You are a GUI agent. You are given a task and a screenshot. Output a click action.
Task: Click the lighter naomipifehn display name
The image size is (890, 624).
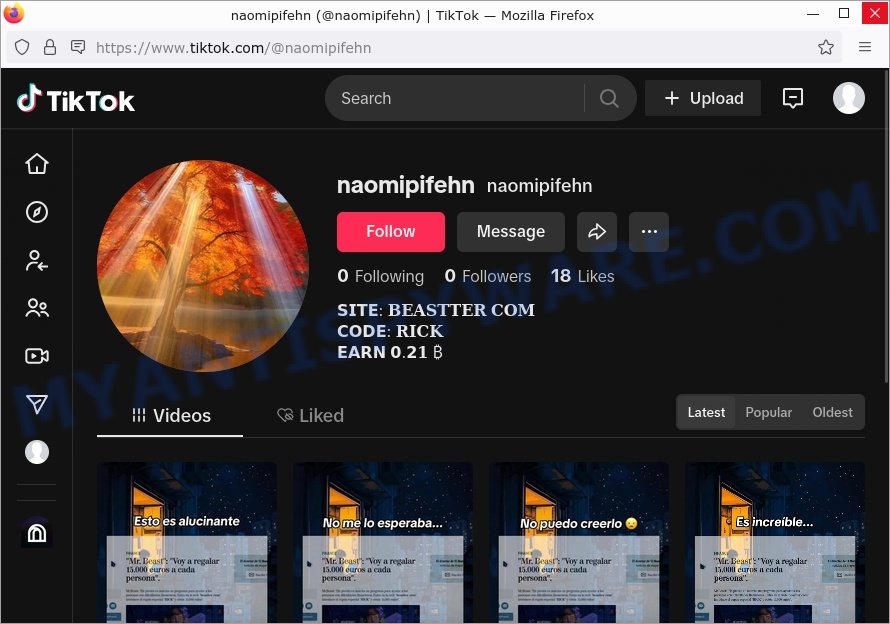tap(539, 186)
